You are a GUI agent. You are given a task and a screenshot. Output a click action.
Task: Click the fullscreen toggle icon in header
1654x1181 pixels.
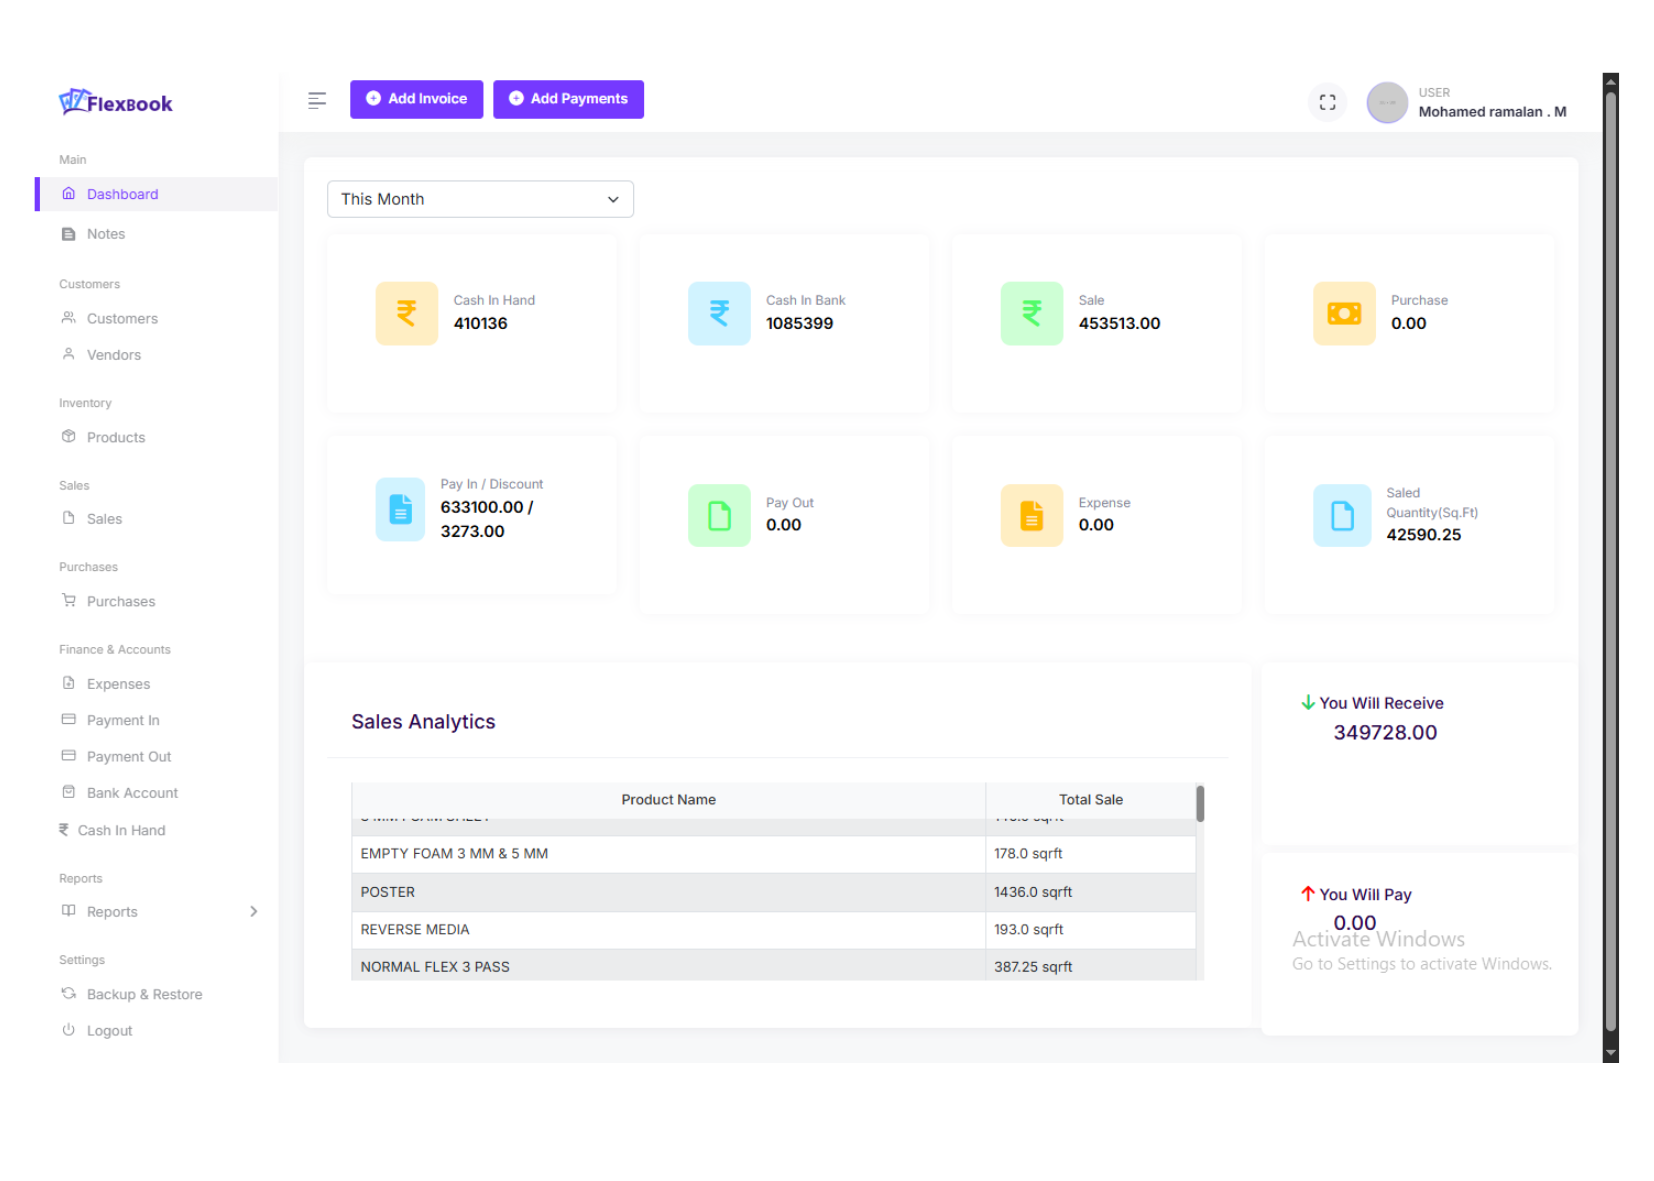pyautogui.click(x=1327, y=102)
